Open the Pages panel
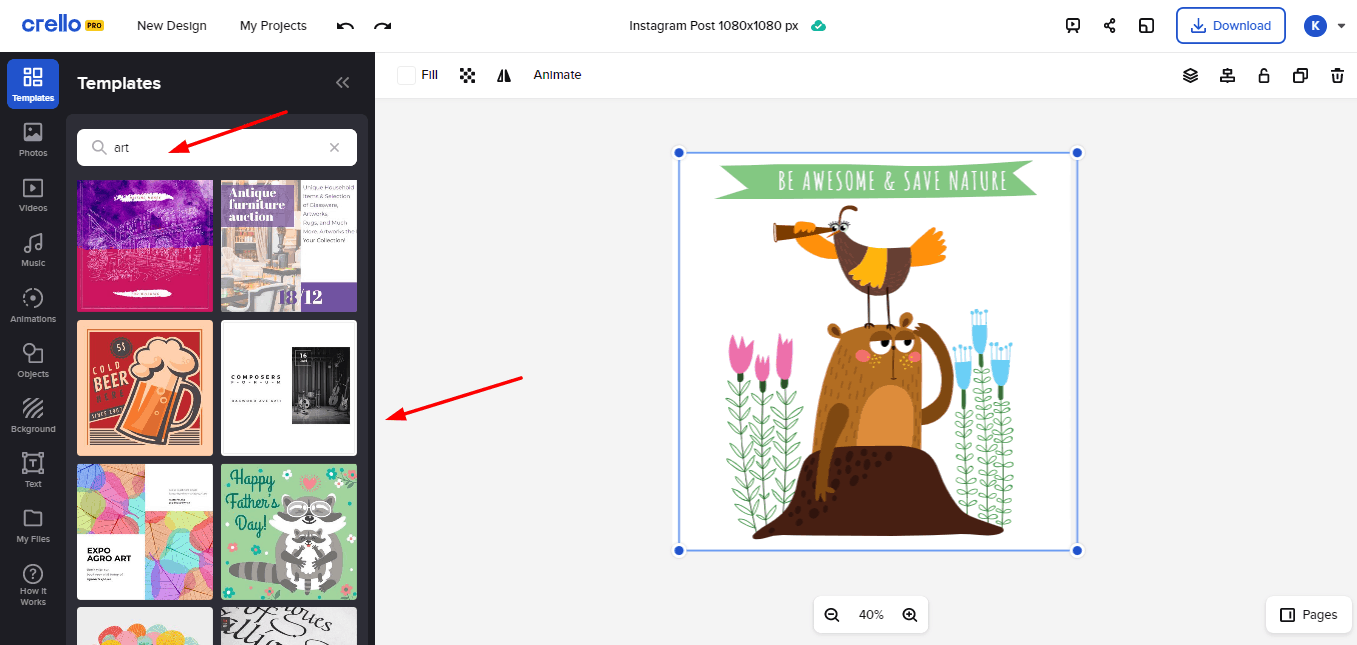The image size is (1357, 645). tap(1309, 615)
